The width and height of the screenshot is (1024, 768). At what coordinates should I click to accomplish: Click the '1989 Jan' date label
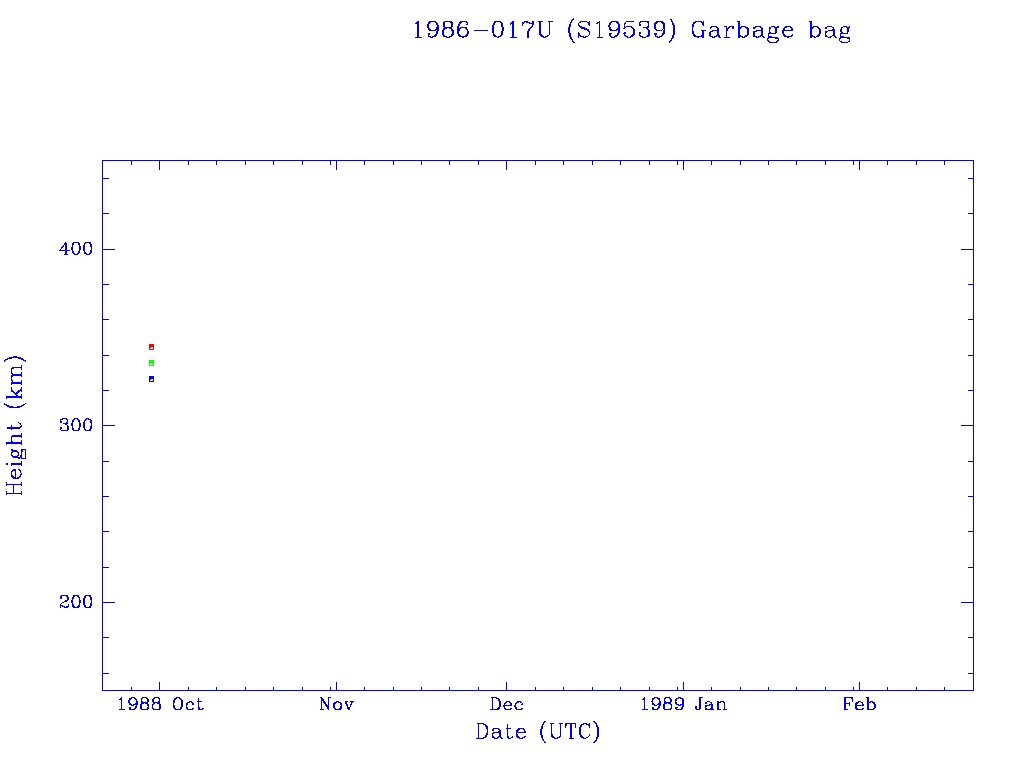pyautogui.click(x=683, y=704)
